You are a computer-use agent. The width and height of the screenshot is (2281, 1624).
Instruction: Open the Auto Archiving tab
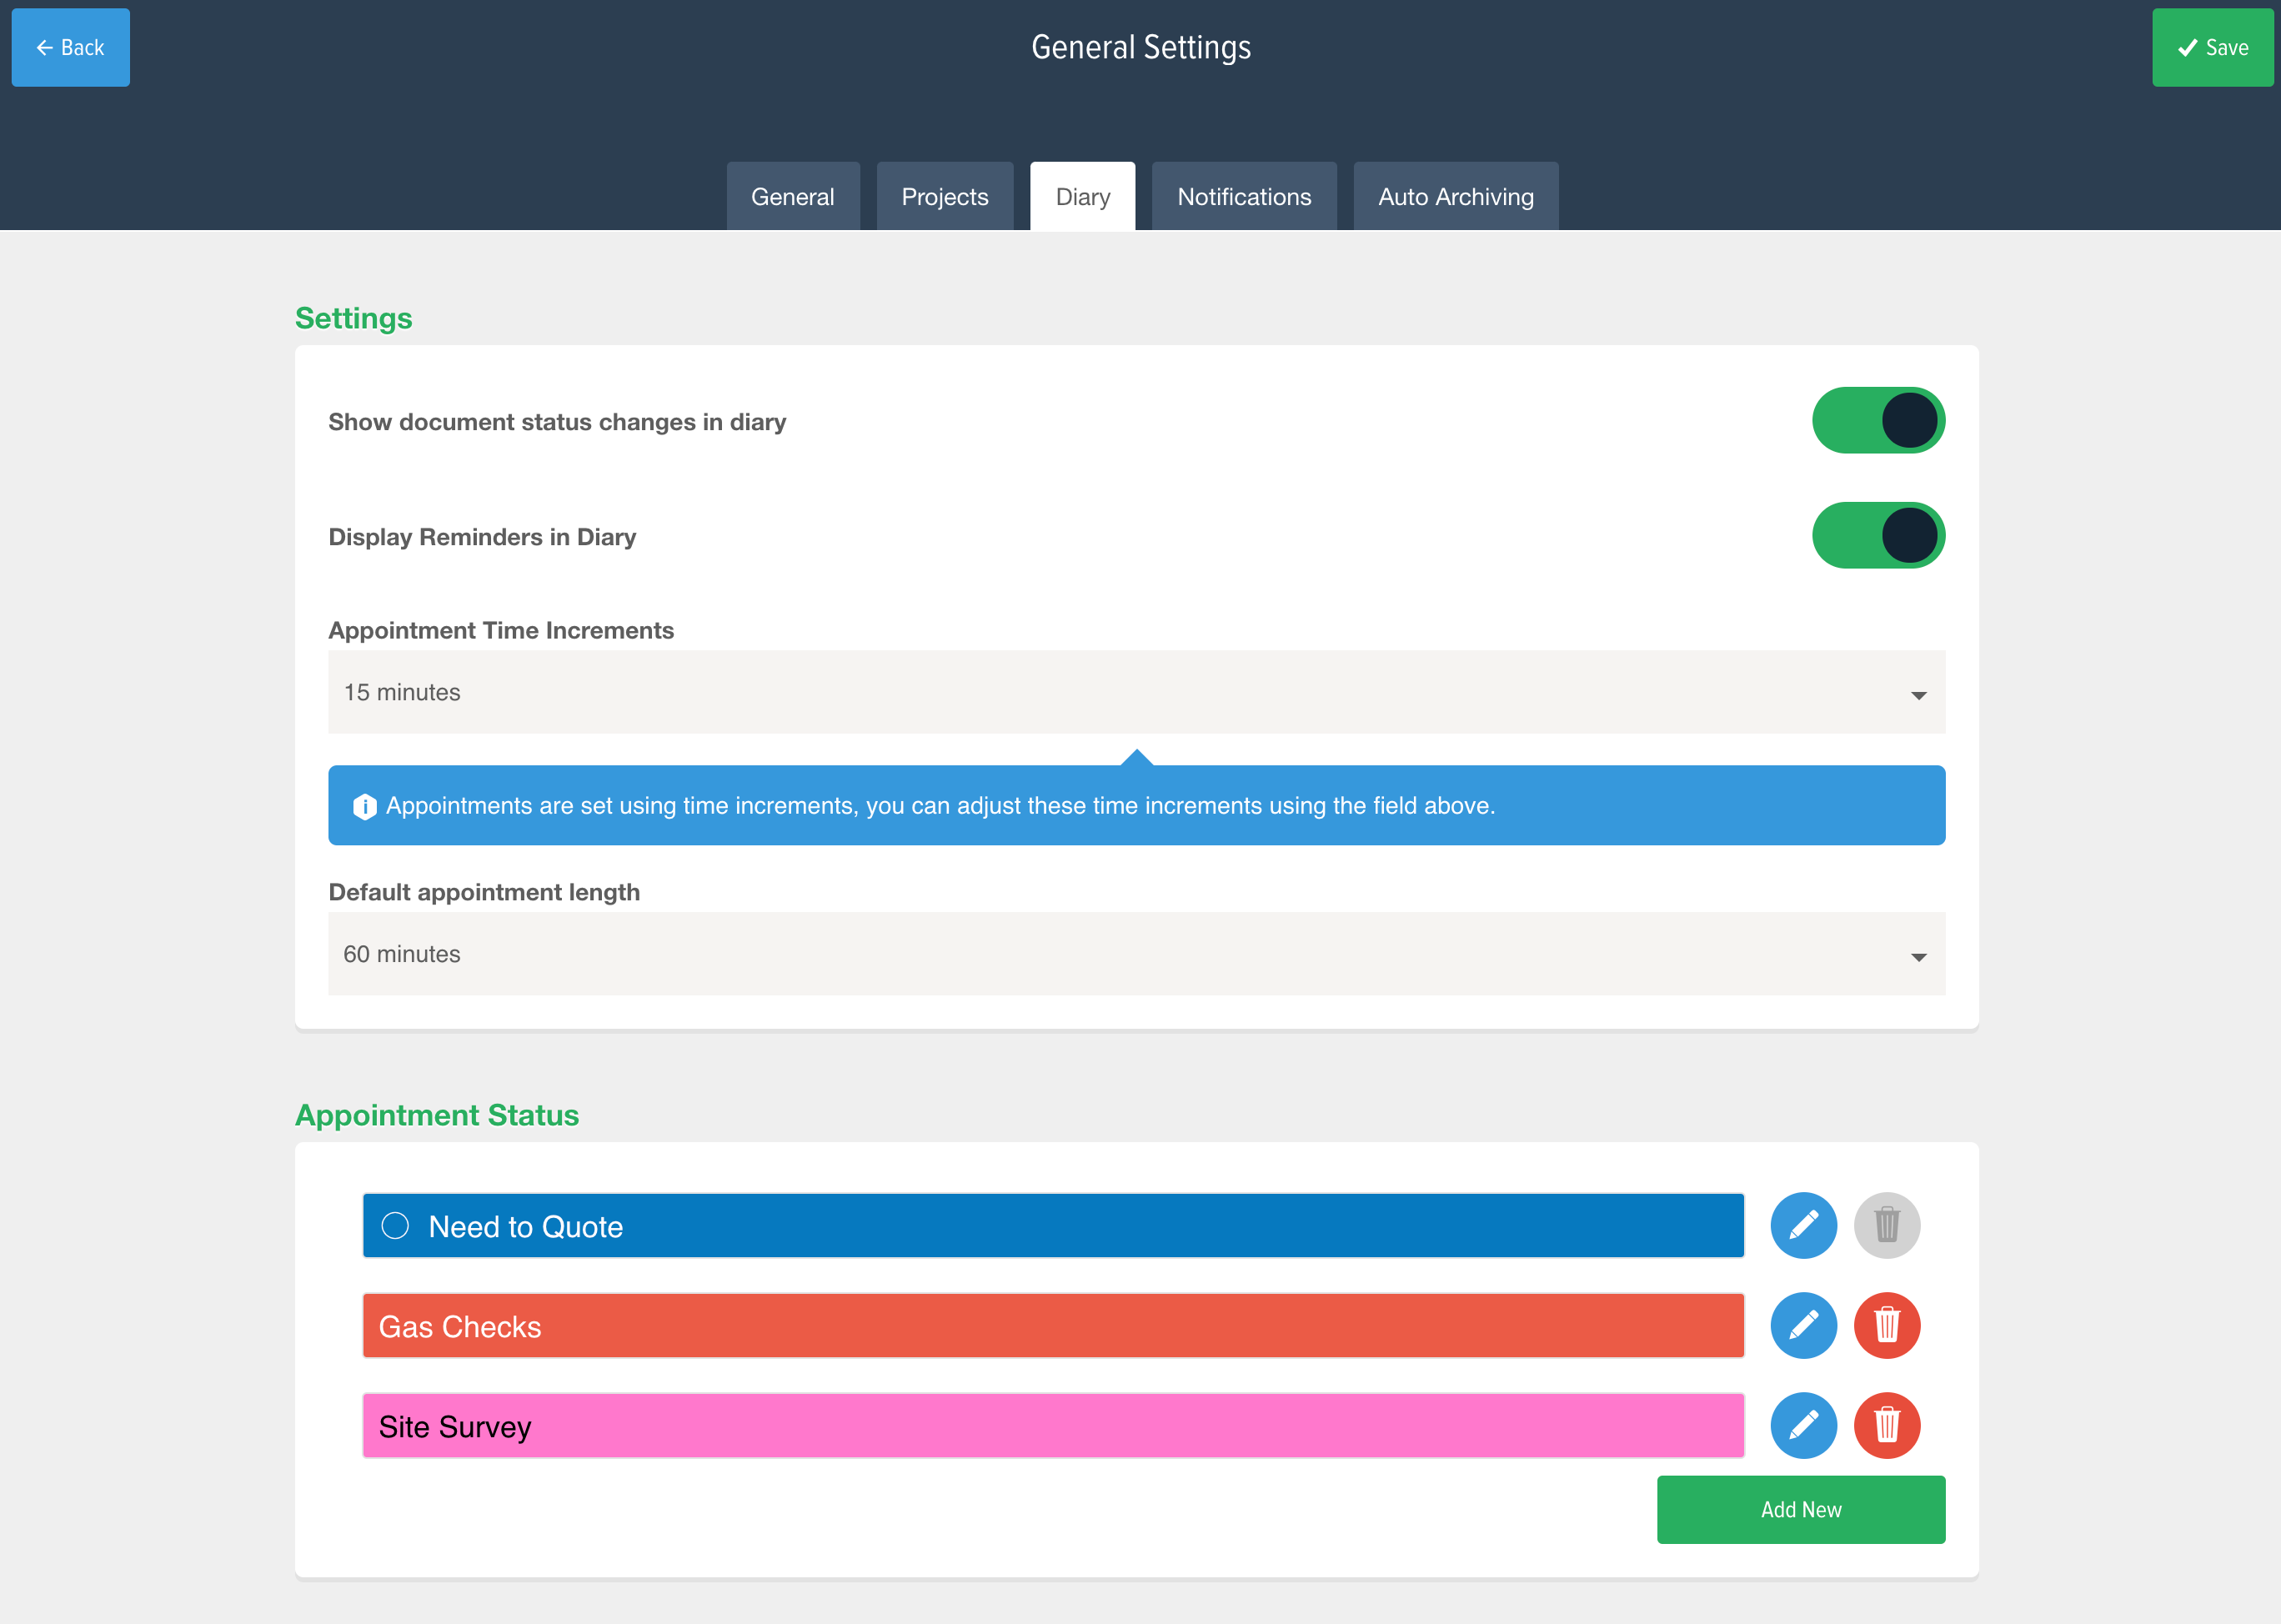1455,196
